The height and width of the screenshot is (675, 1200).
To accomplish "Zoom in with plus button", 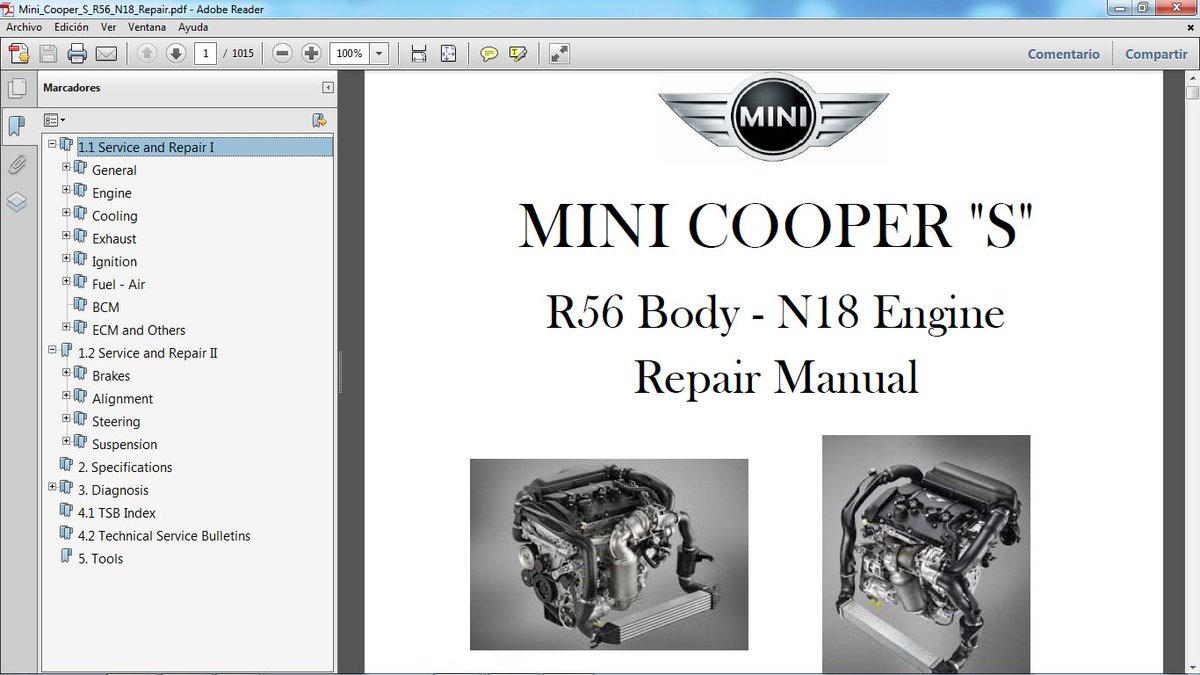I will pyautogui.click(x=311, y=54).
